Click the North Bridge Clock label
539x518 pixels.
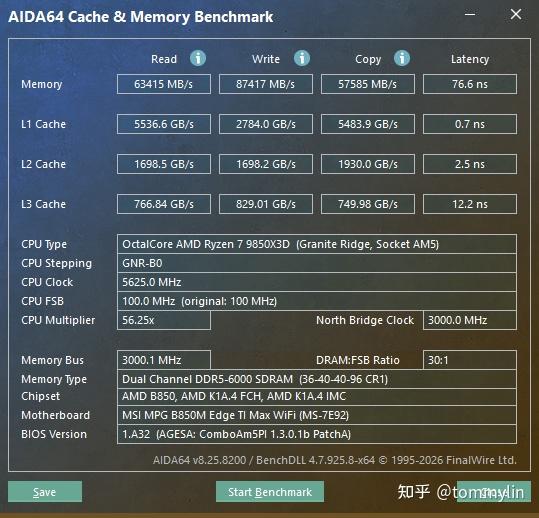(365, 320)
